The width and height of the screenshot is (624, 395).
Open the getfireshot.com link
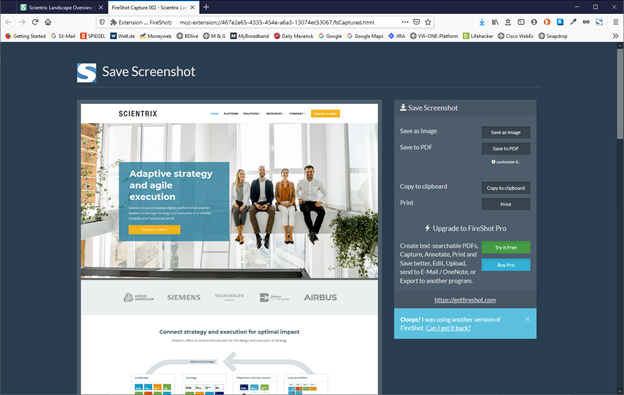coord(465,300)
